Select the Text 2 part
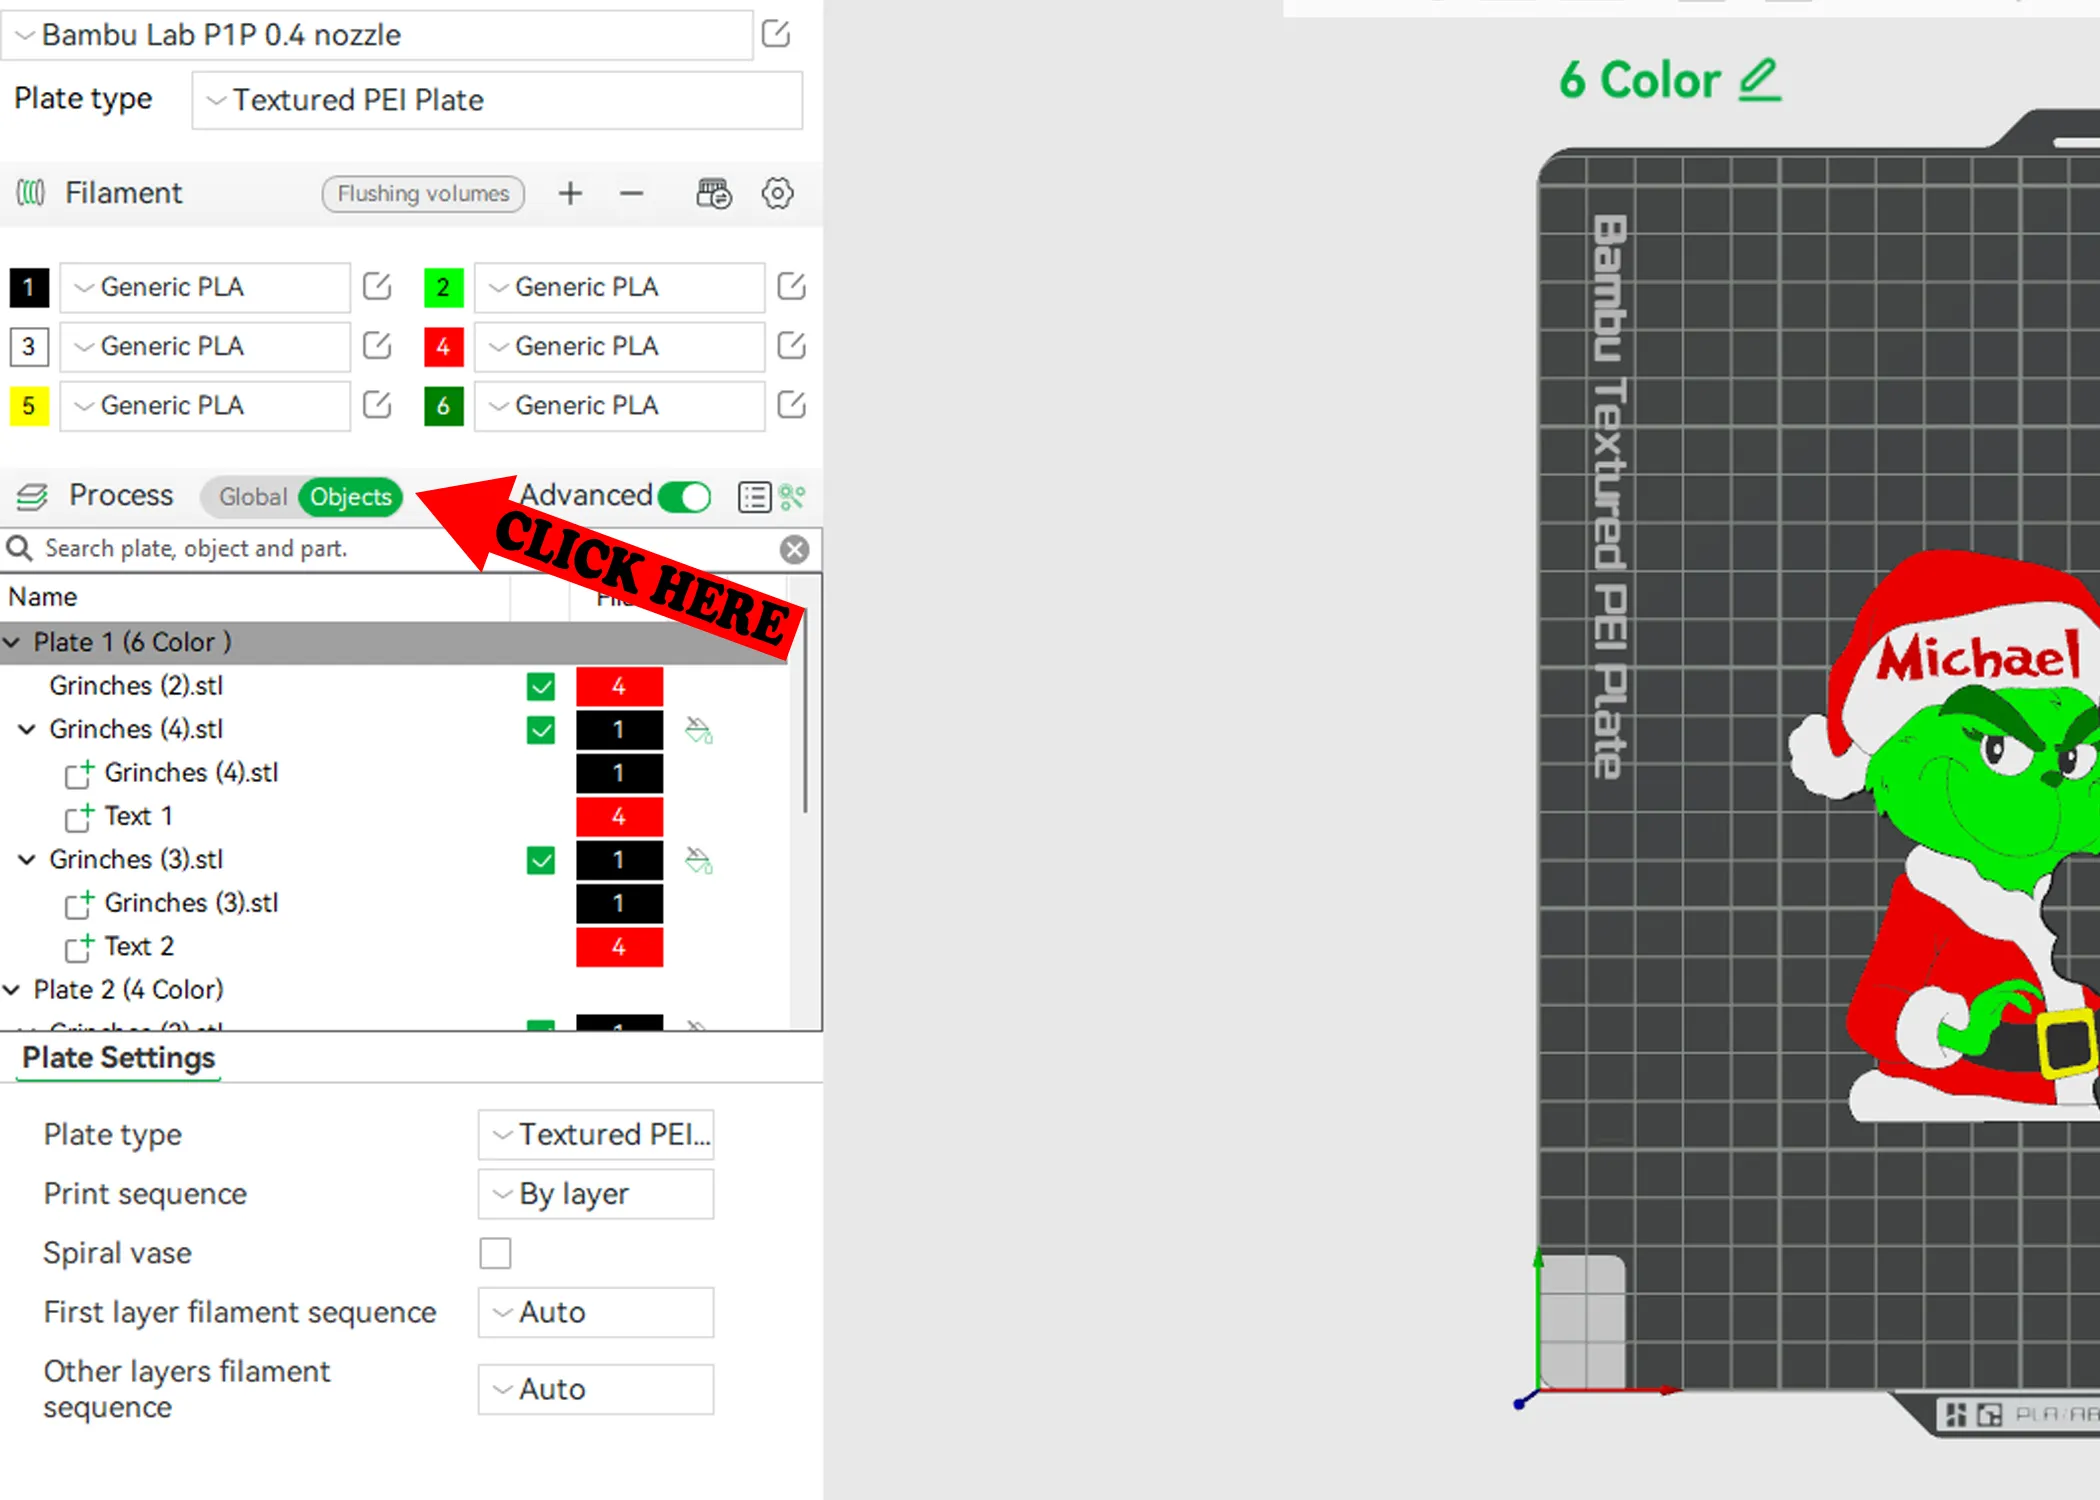This screenshot has width=2100, height=1500. pos(139,946)
